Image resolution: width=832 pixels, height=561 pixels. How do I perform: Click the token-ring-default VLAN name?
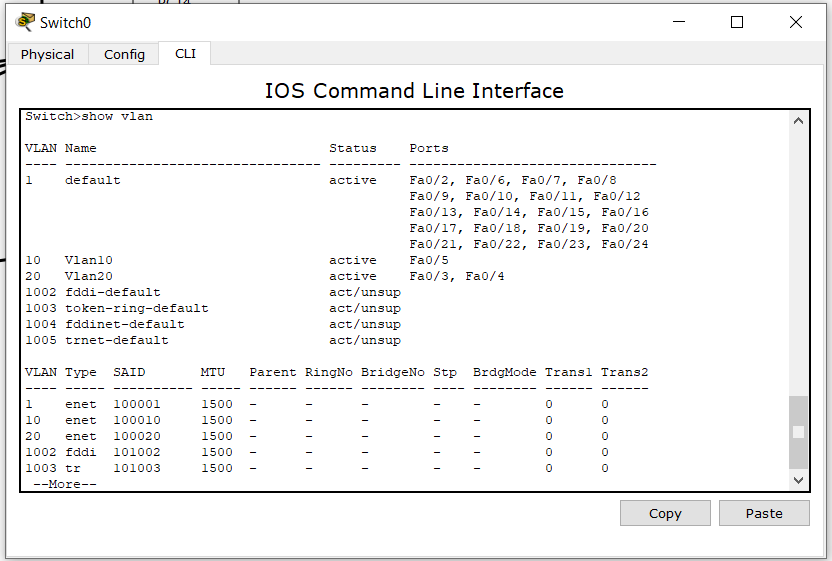pos(137,308)
